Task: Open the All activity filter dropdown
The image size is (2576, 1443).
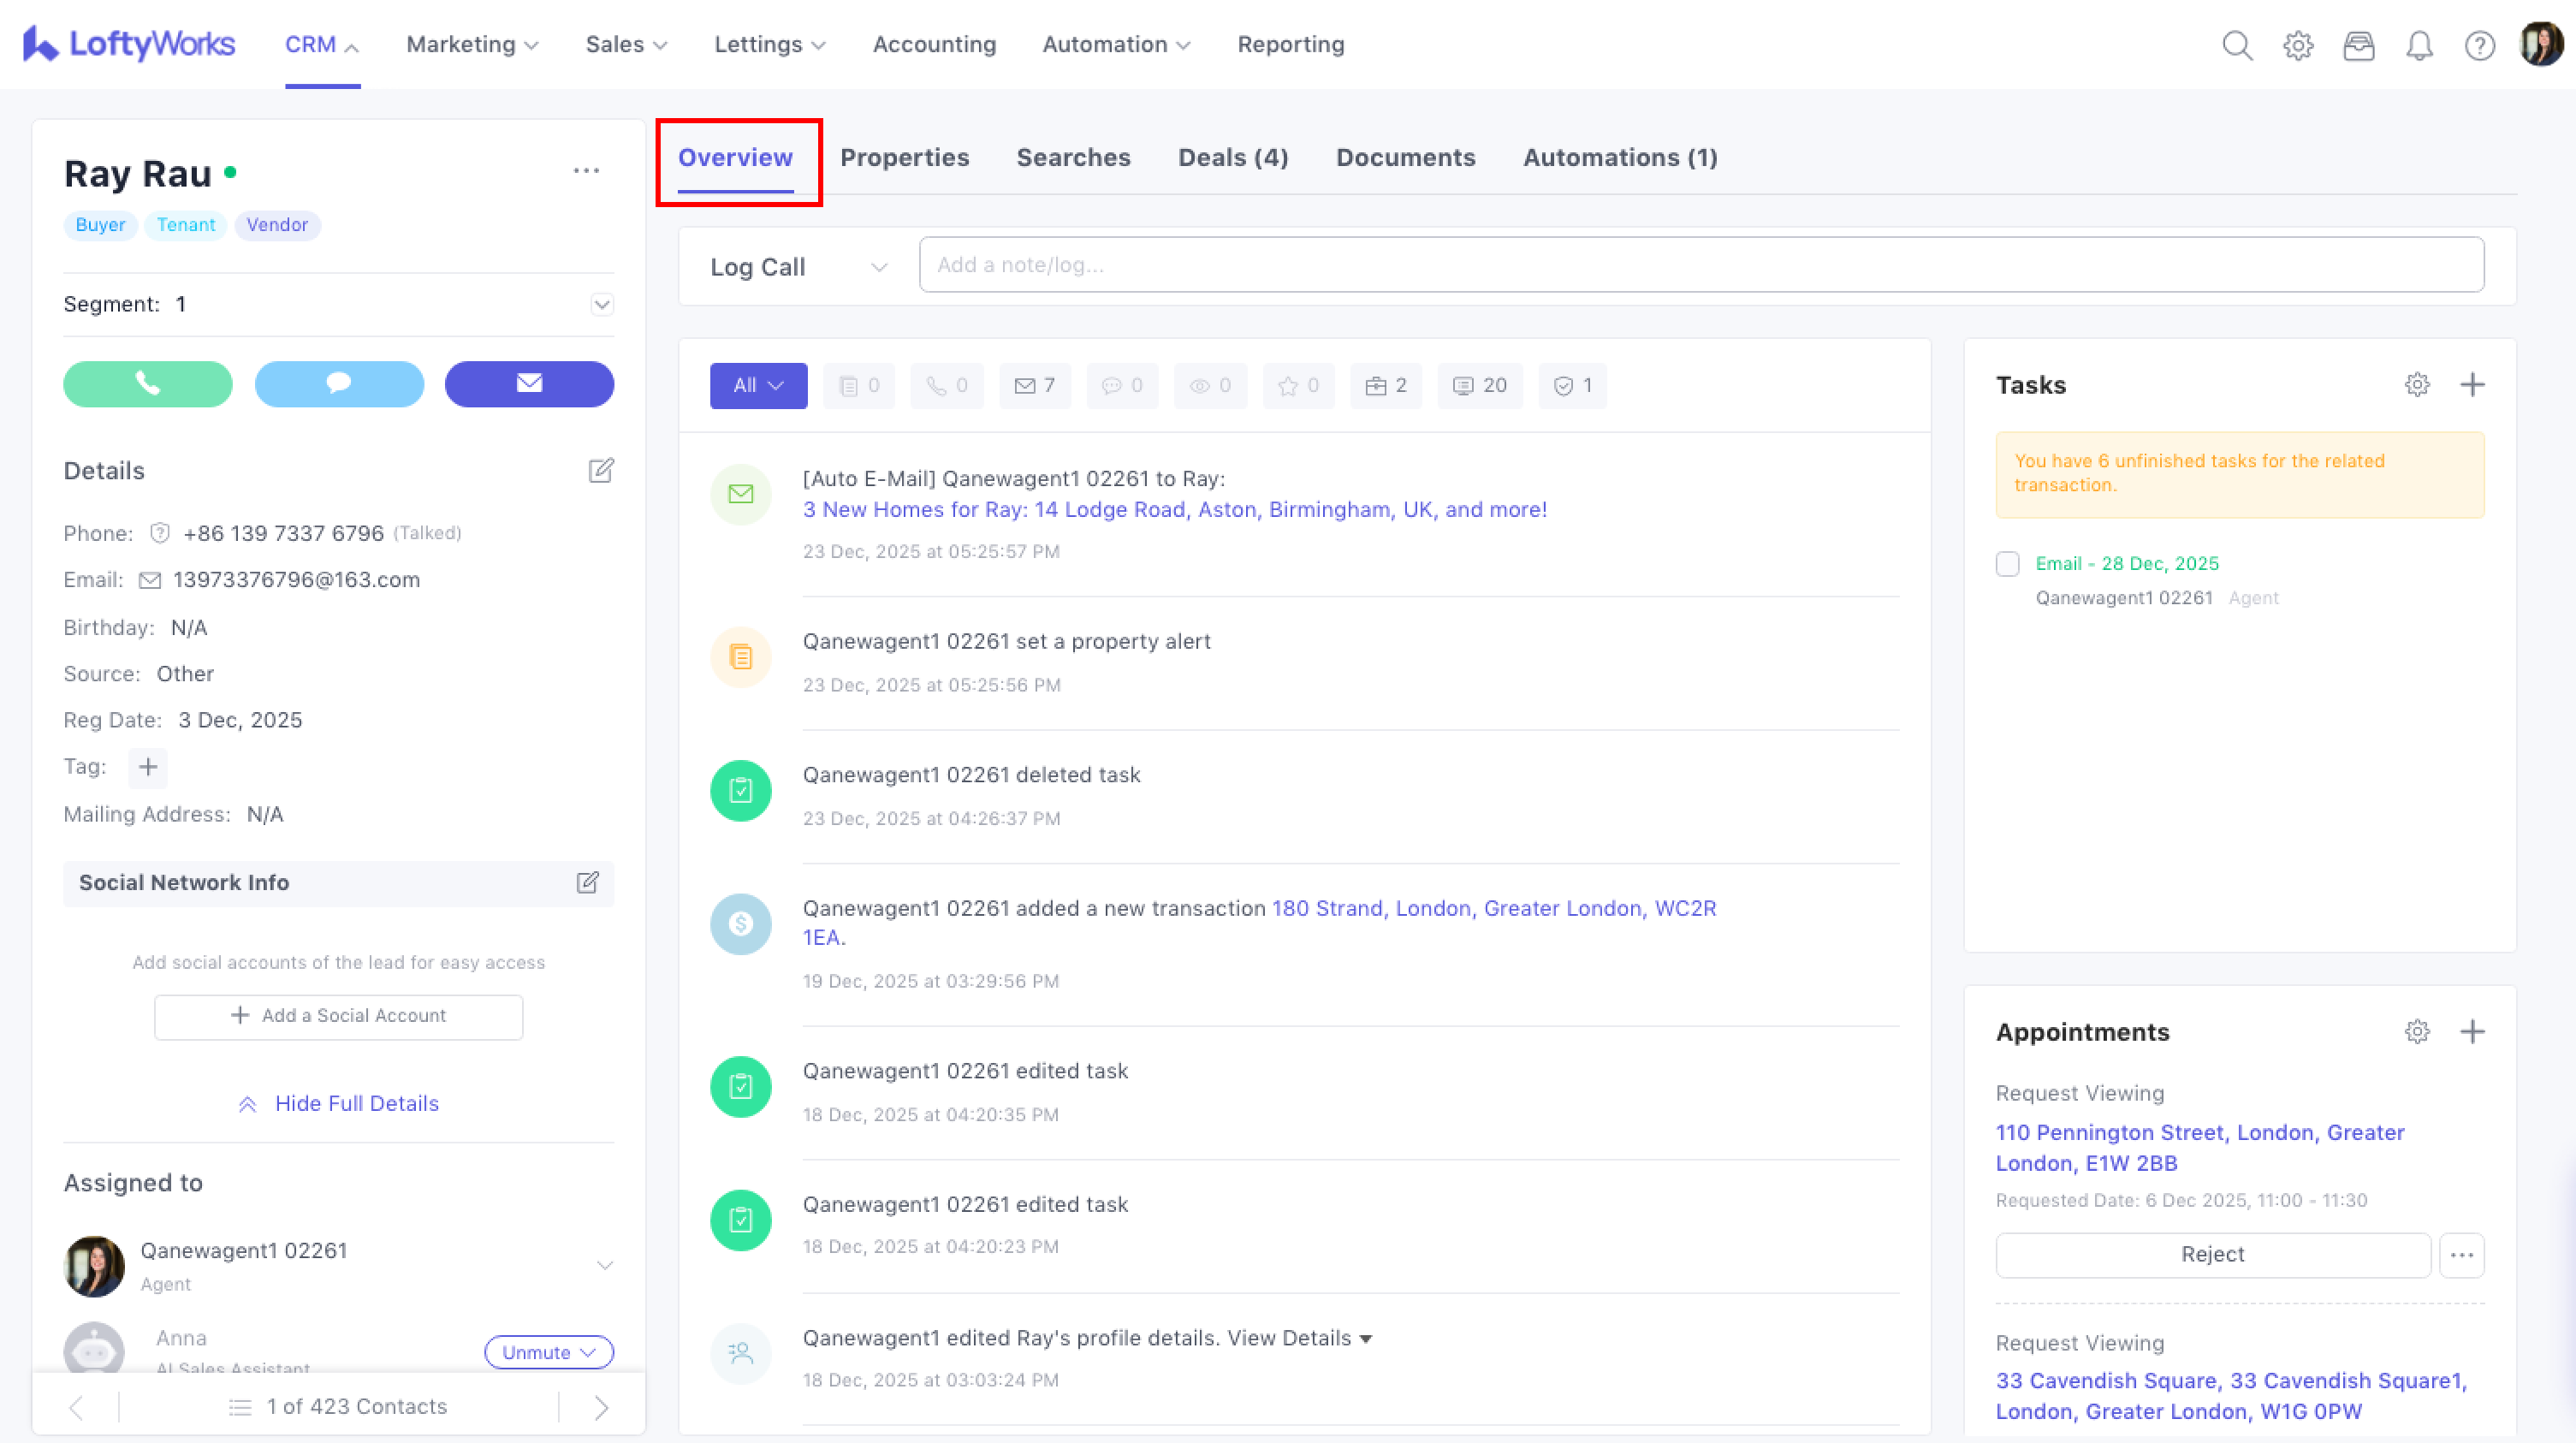Action: 758,386
